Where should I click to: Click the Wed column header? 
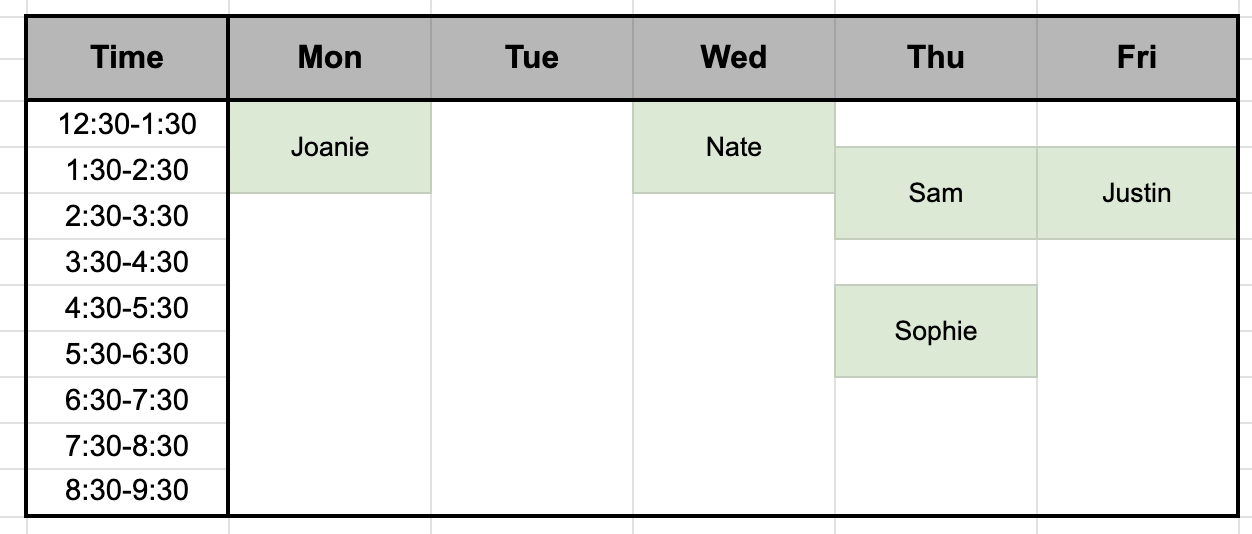(734, 57)
